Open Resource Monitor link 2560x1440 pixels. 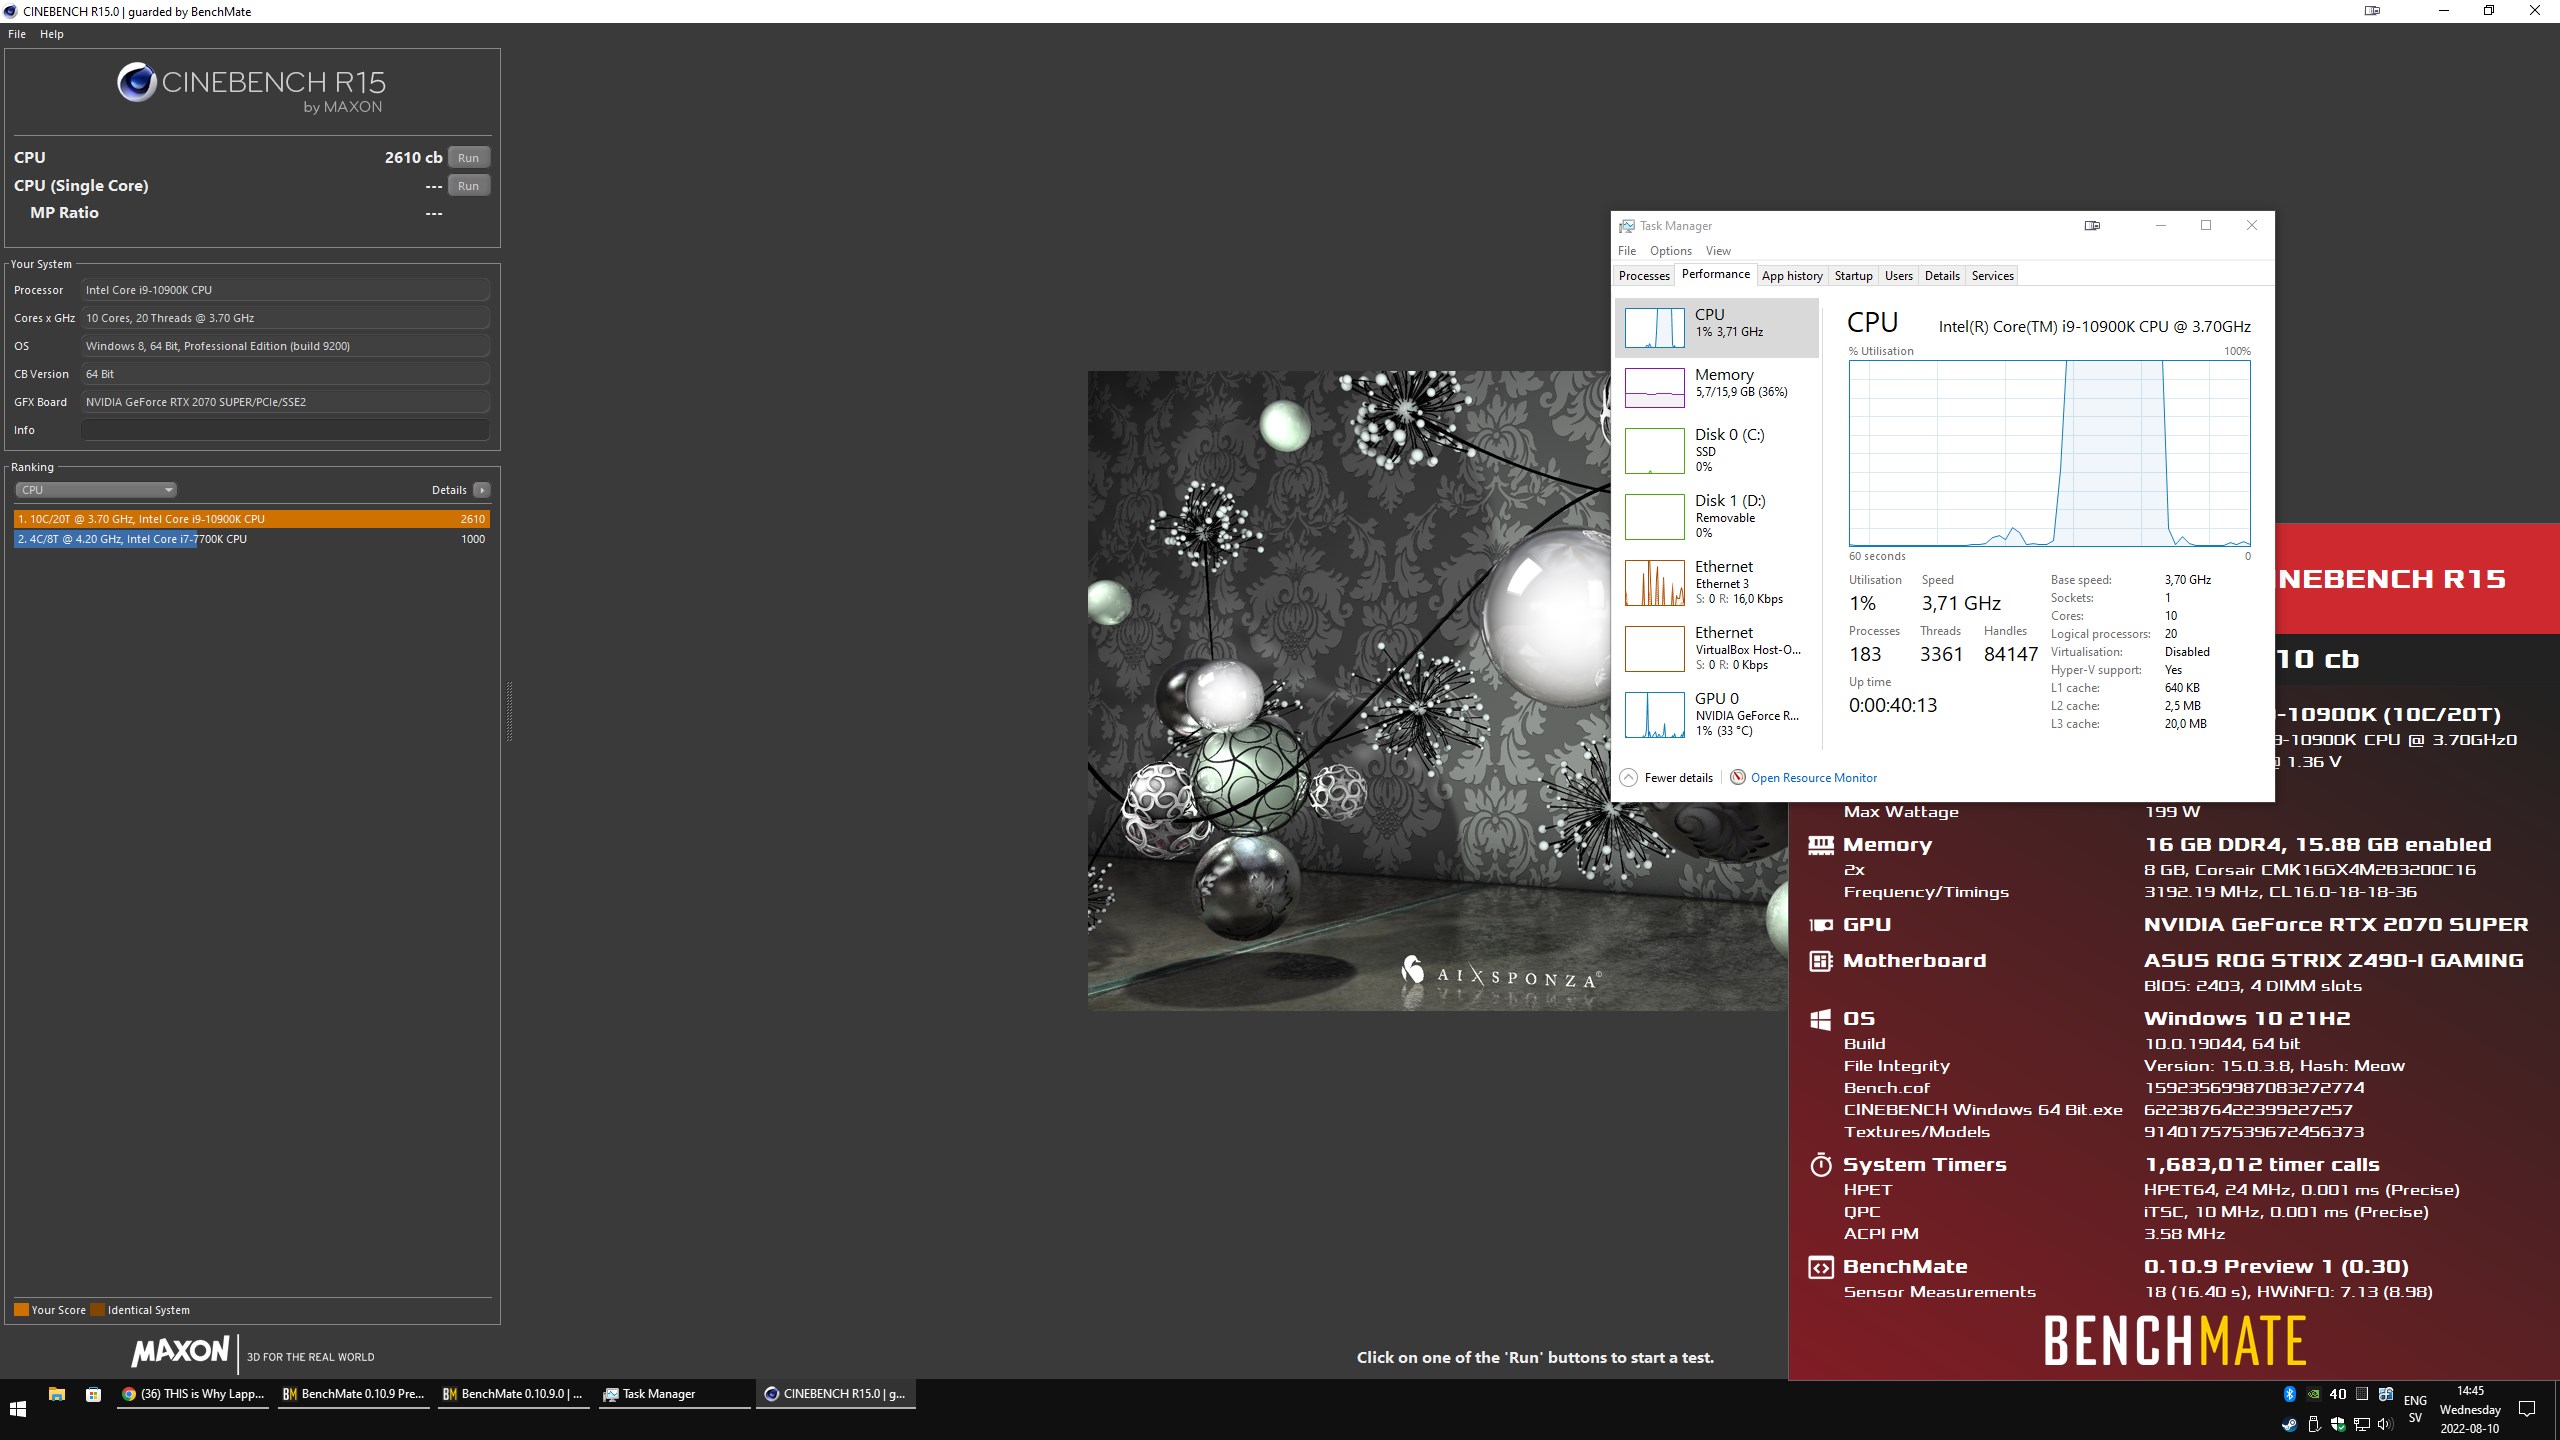point(1813,778)
